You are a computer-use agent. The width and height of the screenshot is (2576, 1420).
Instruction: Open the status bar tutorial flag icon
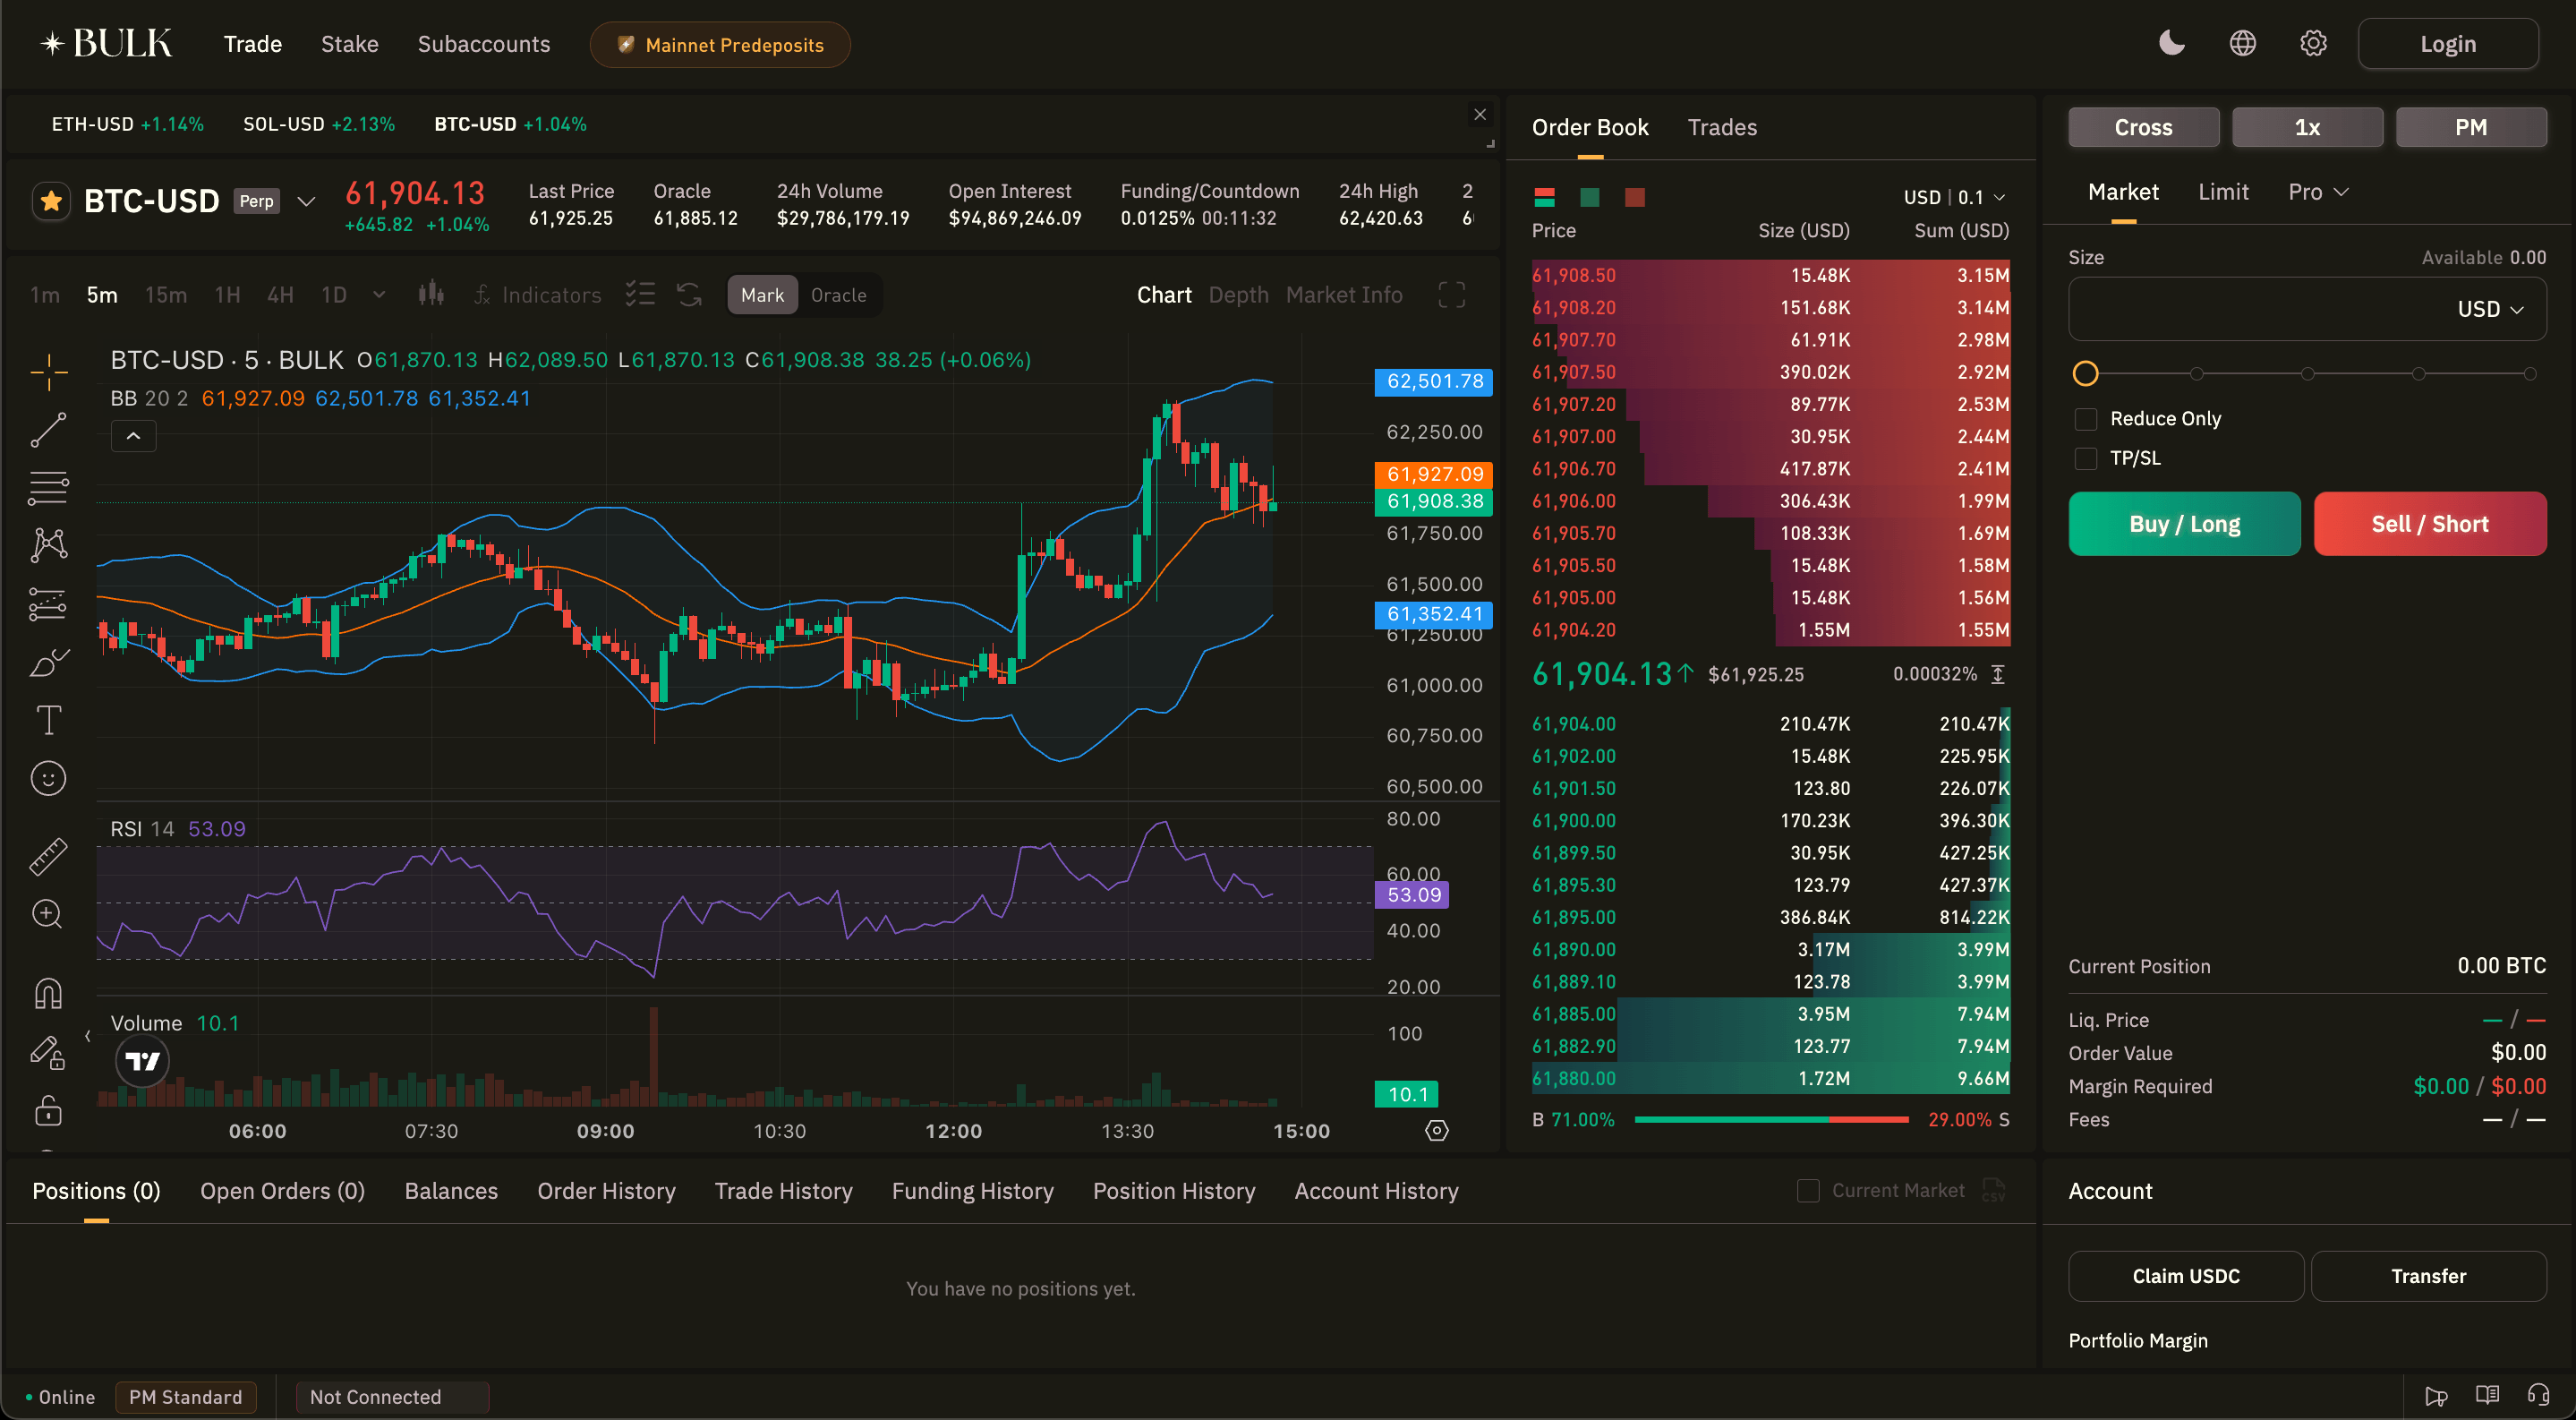tap(2436, 1395)
